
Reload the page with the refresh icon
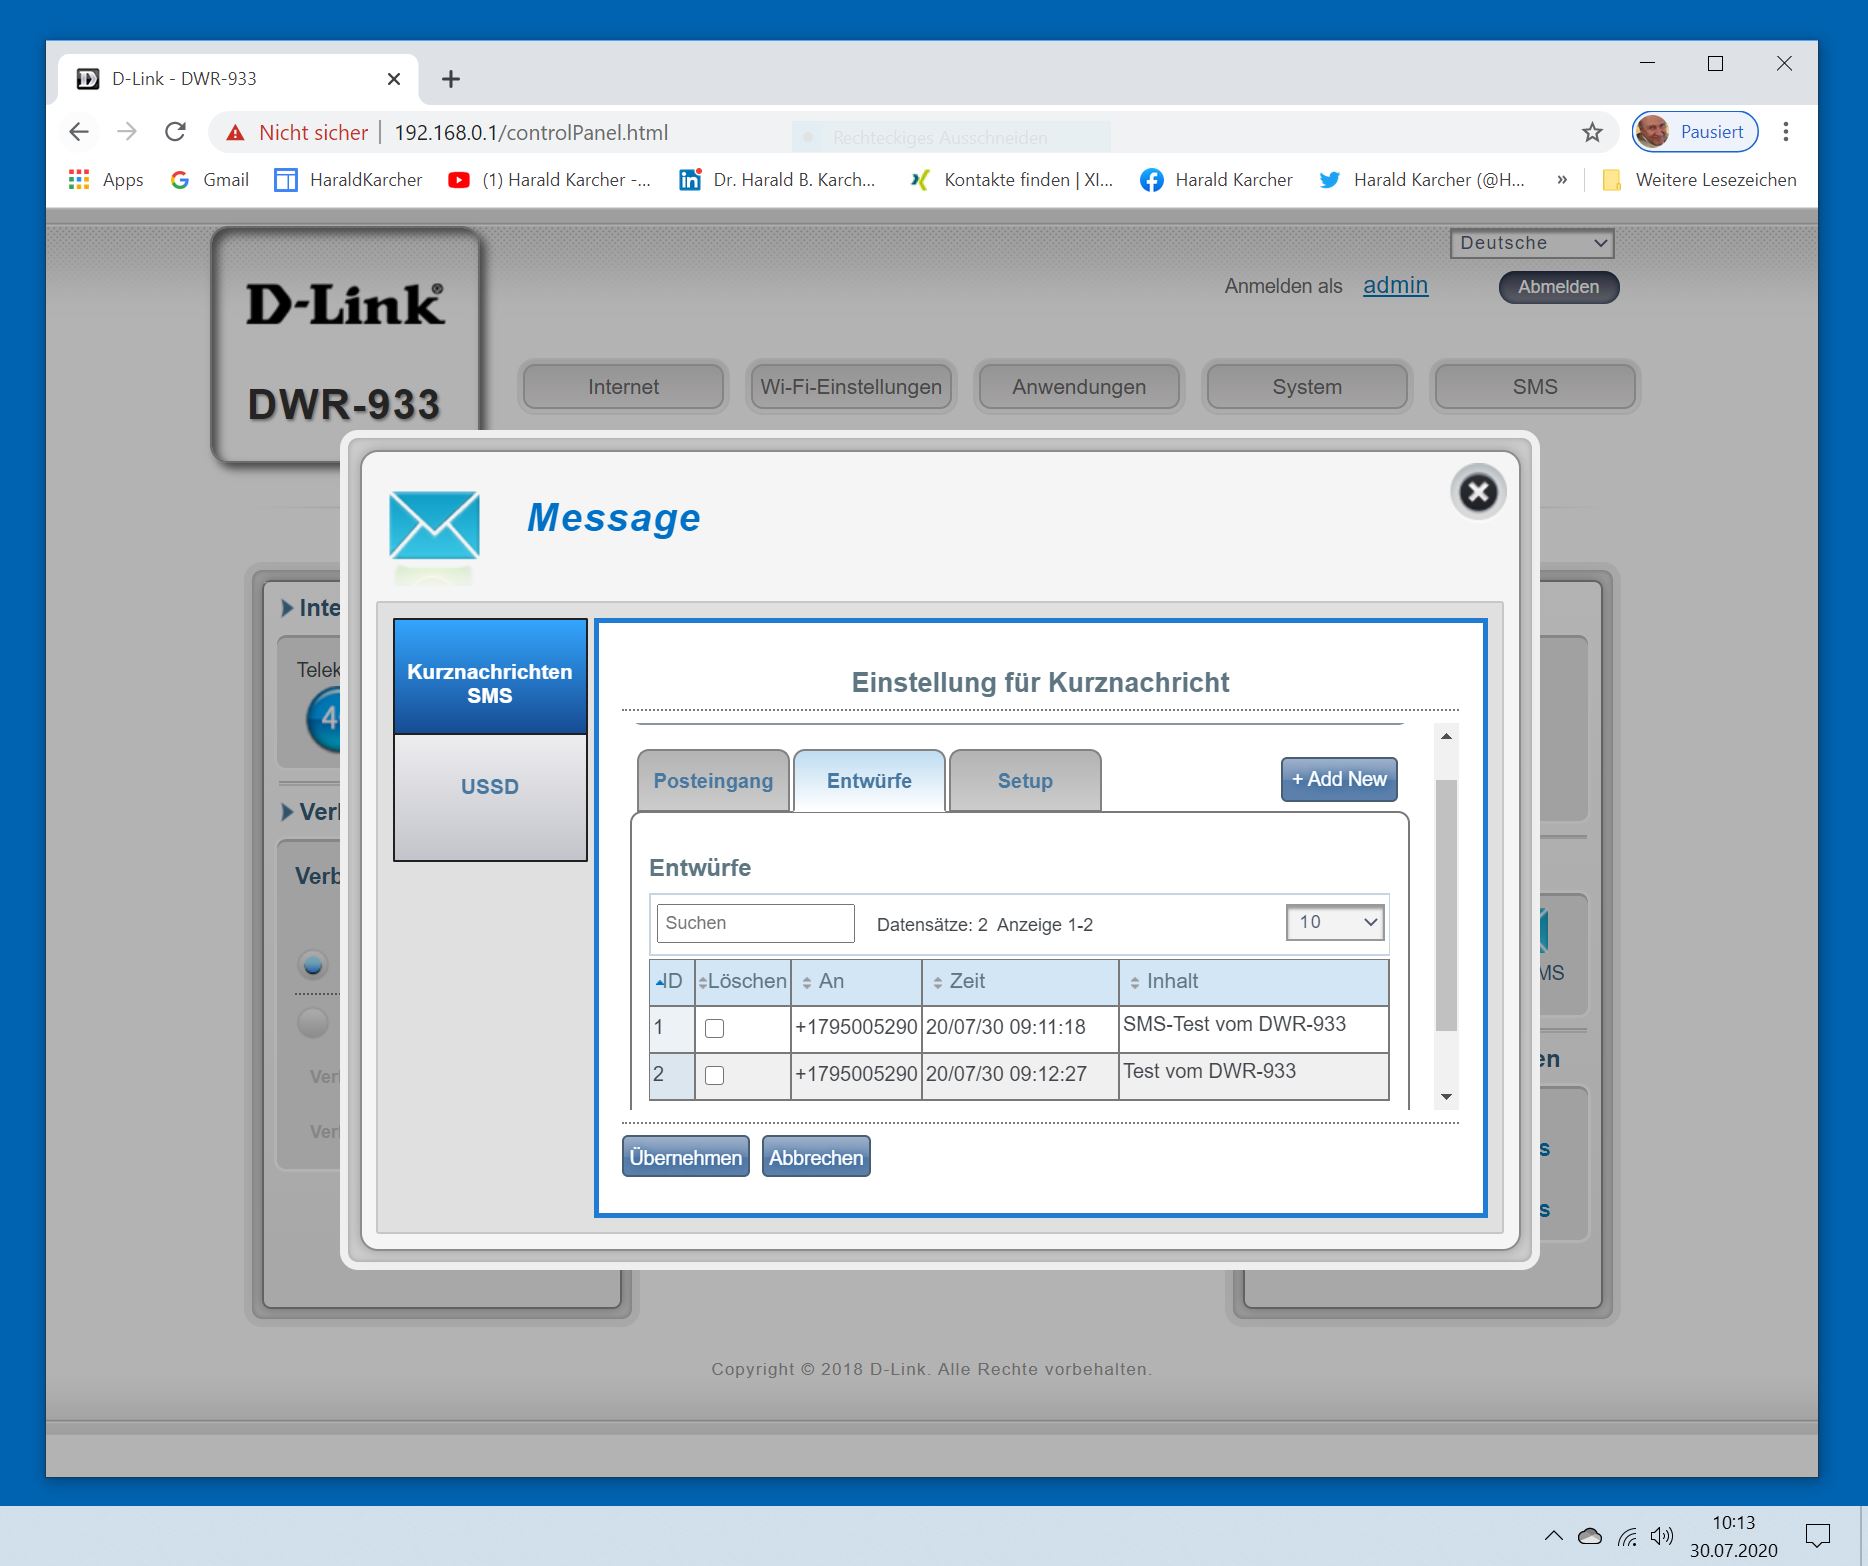[176, 132]
